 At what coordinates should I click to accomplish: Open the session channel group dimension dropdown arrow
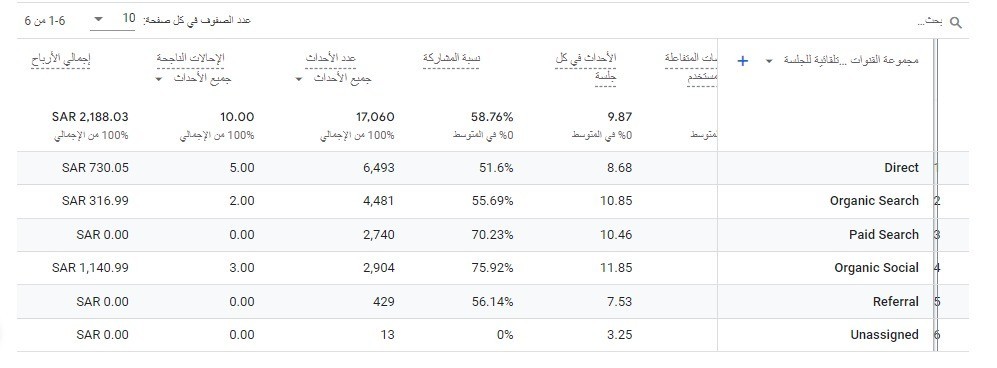point(769,61)
